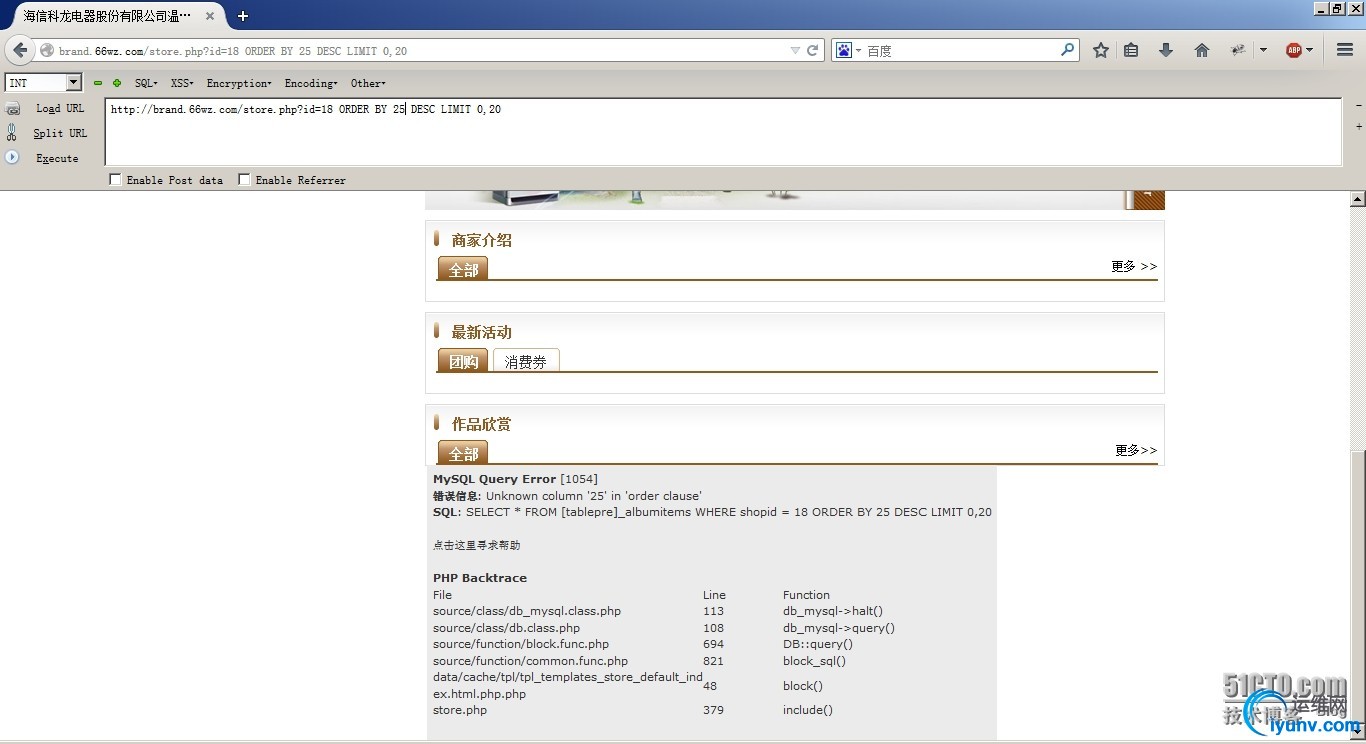Open the Firefox hamburger menu
Image resolution: width=1366 pixels, height=744 pixels.
pyautogui.click(x=1345, y=50)
